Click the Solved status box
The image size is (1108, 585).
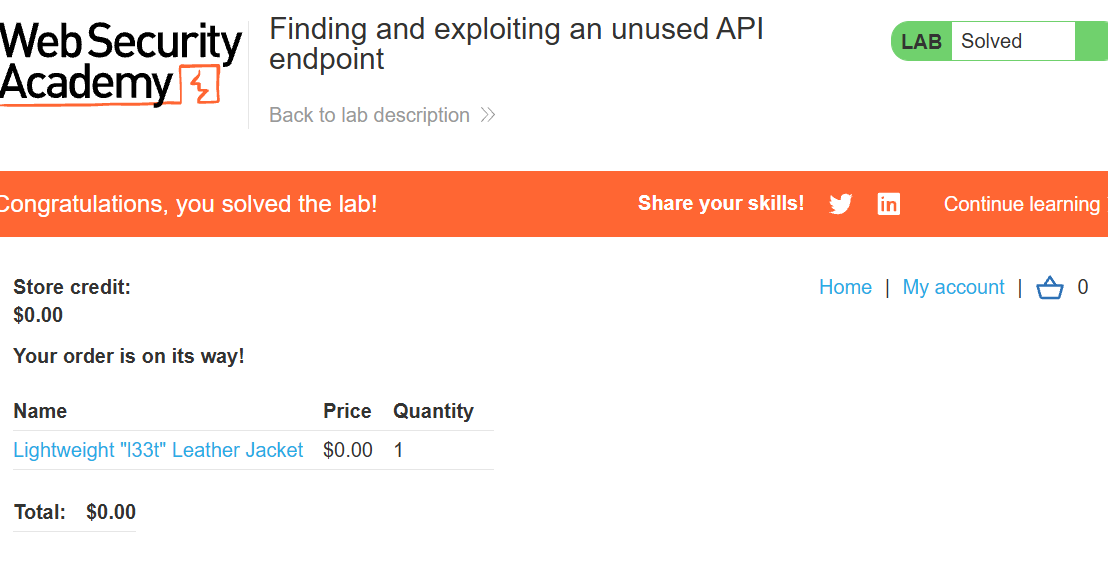(1013, 42)
